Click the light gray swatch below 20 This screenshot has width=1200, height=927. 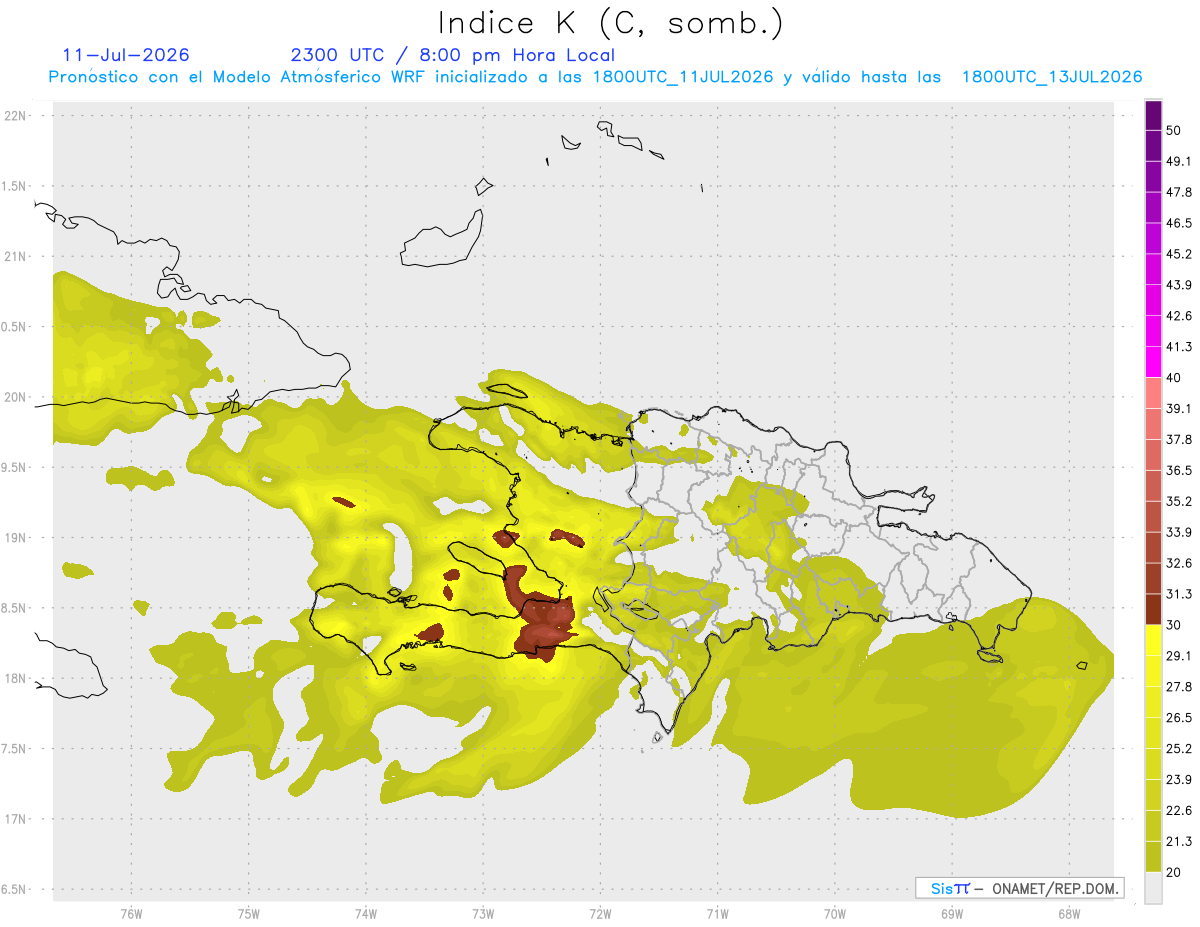point(1153,888)
